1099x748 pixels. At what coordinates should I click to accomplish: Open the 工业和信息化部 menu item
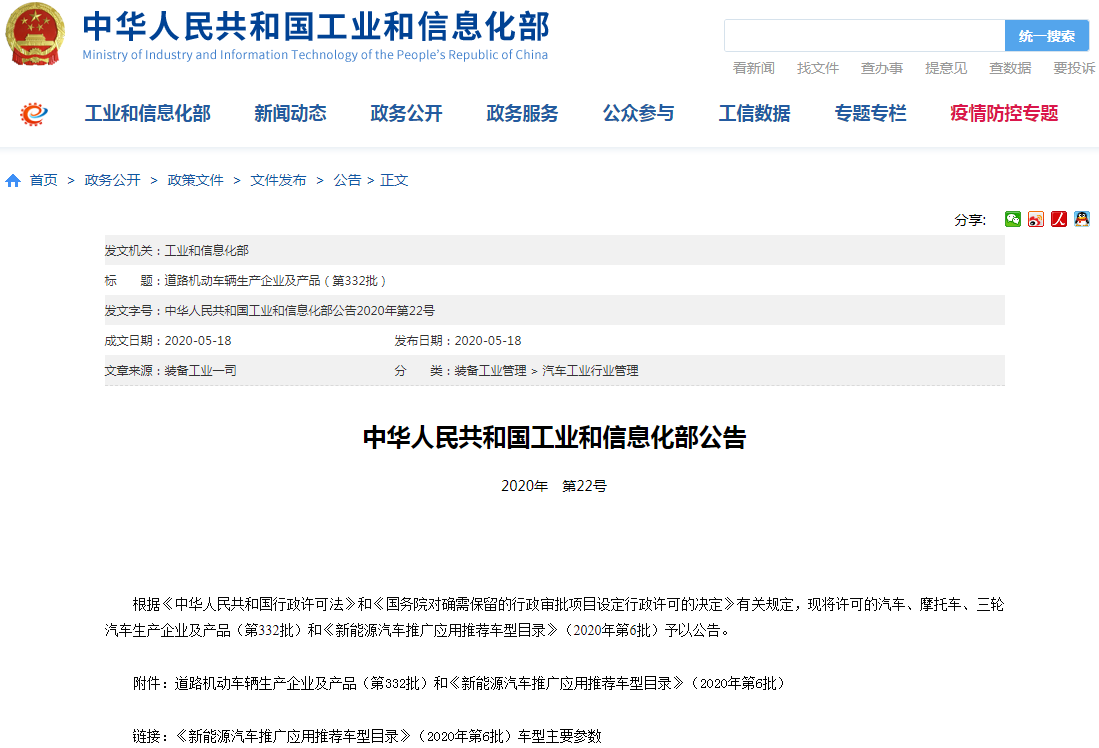point(148,114)
